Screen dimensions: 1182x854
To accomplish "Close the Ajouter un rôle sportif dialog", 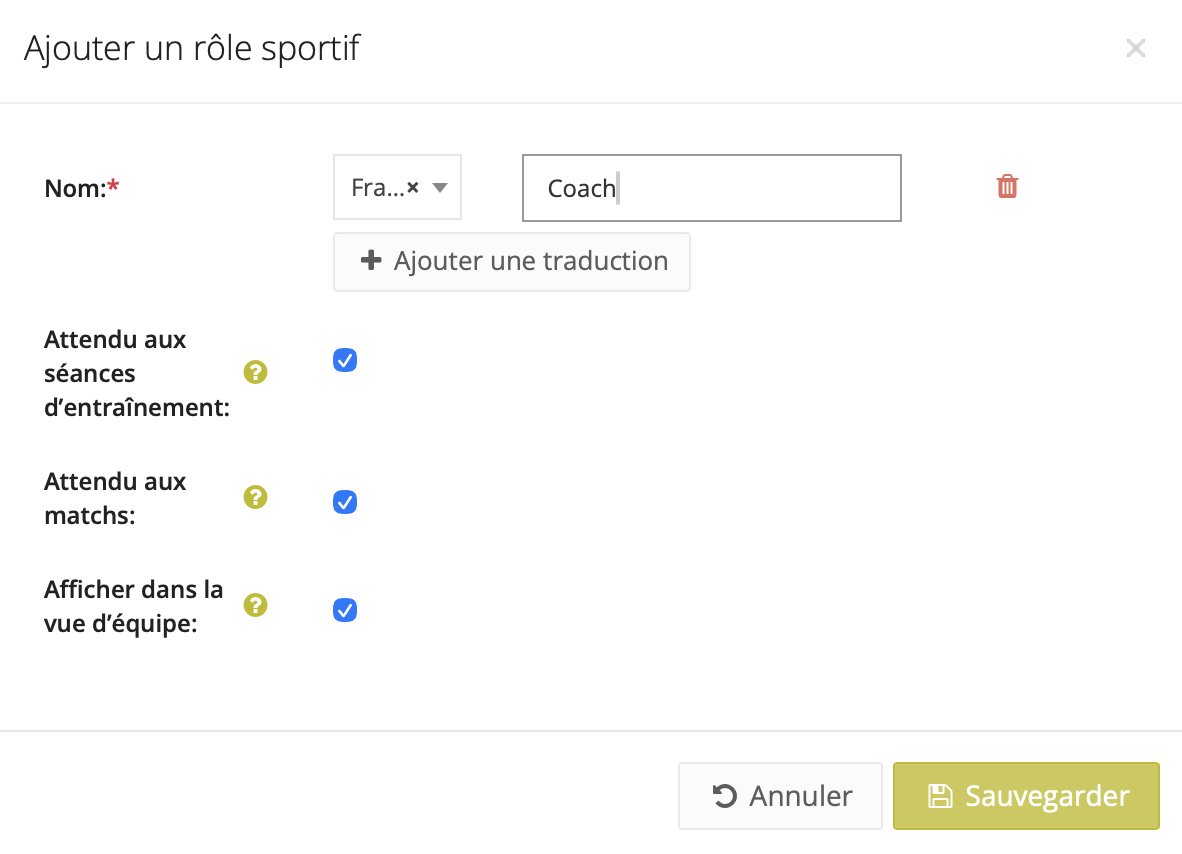I will click(x=1135, y=48).
